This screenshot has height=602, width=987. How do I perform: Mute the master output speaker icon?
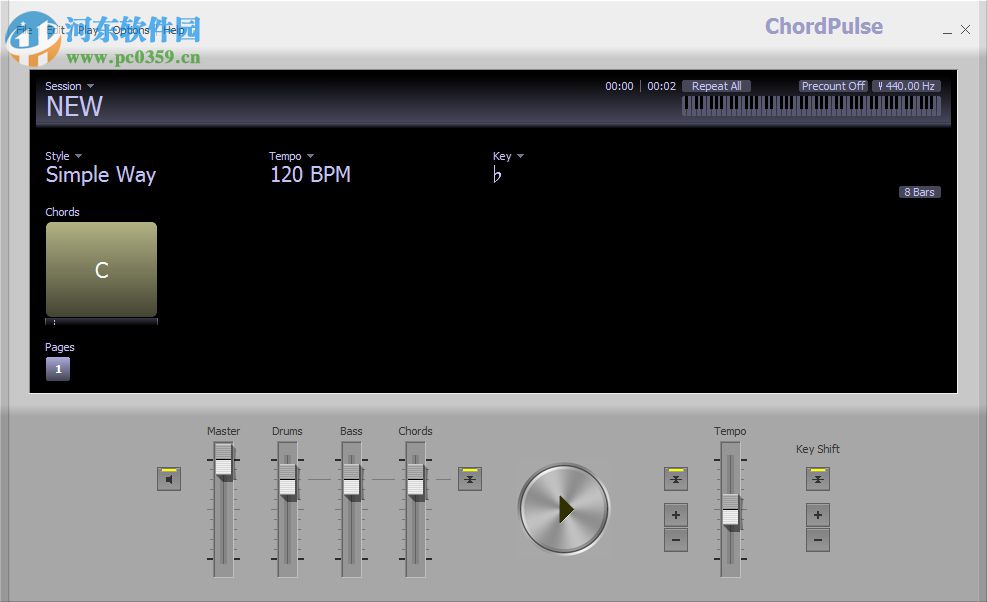pos(169,478)
